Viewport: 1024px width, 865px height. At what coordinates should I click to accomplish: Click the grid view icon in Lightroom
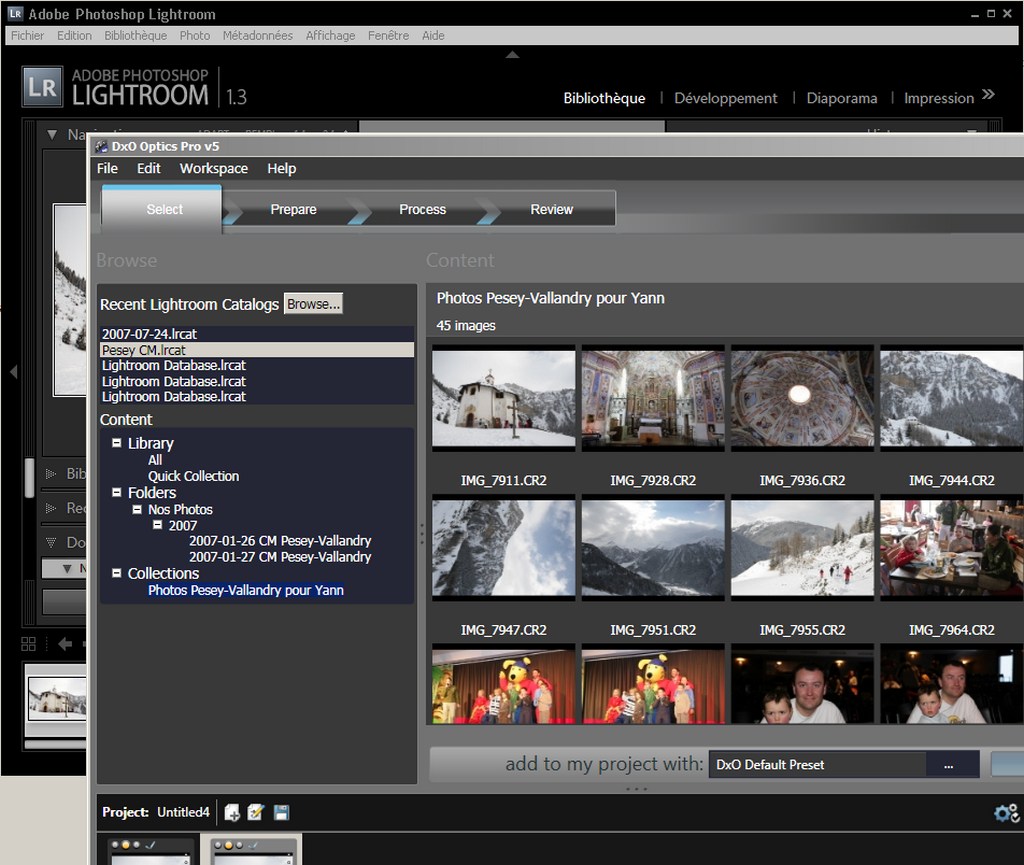(28, 644)
